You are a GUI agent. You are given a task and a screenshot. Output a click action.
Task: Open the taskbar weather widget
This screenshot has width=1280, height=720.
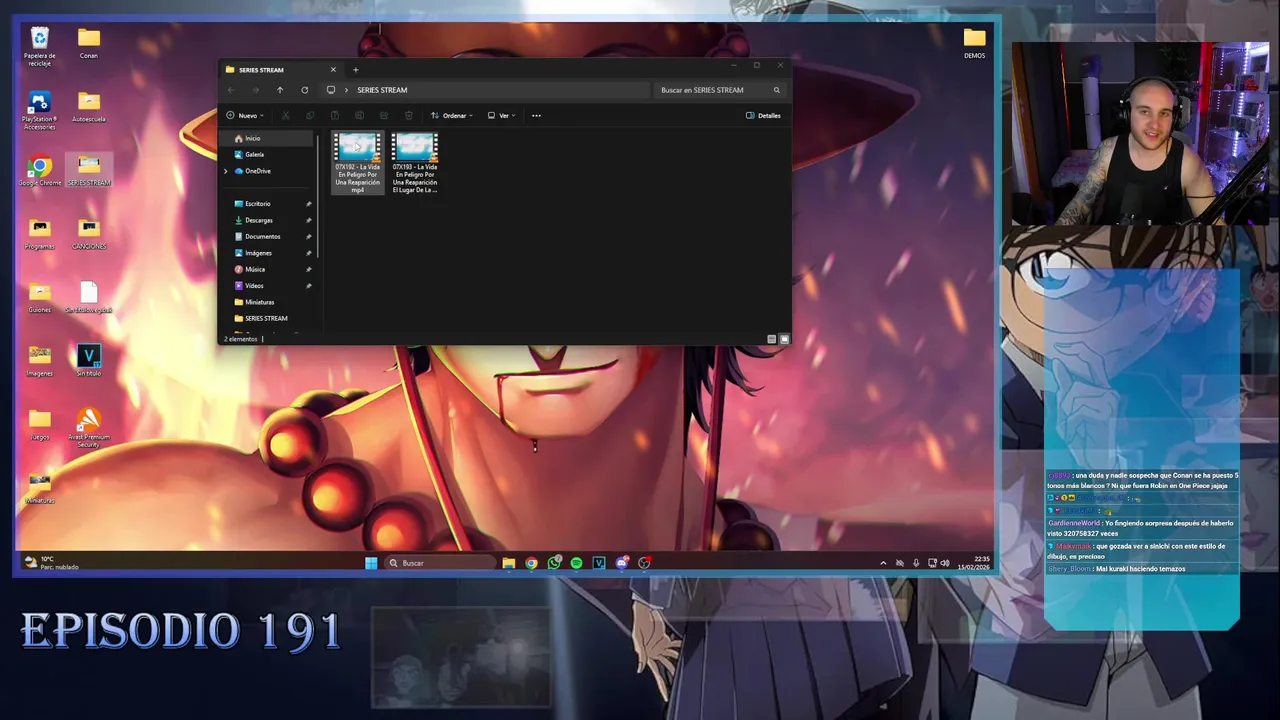[x=53, y=563]
